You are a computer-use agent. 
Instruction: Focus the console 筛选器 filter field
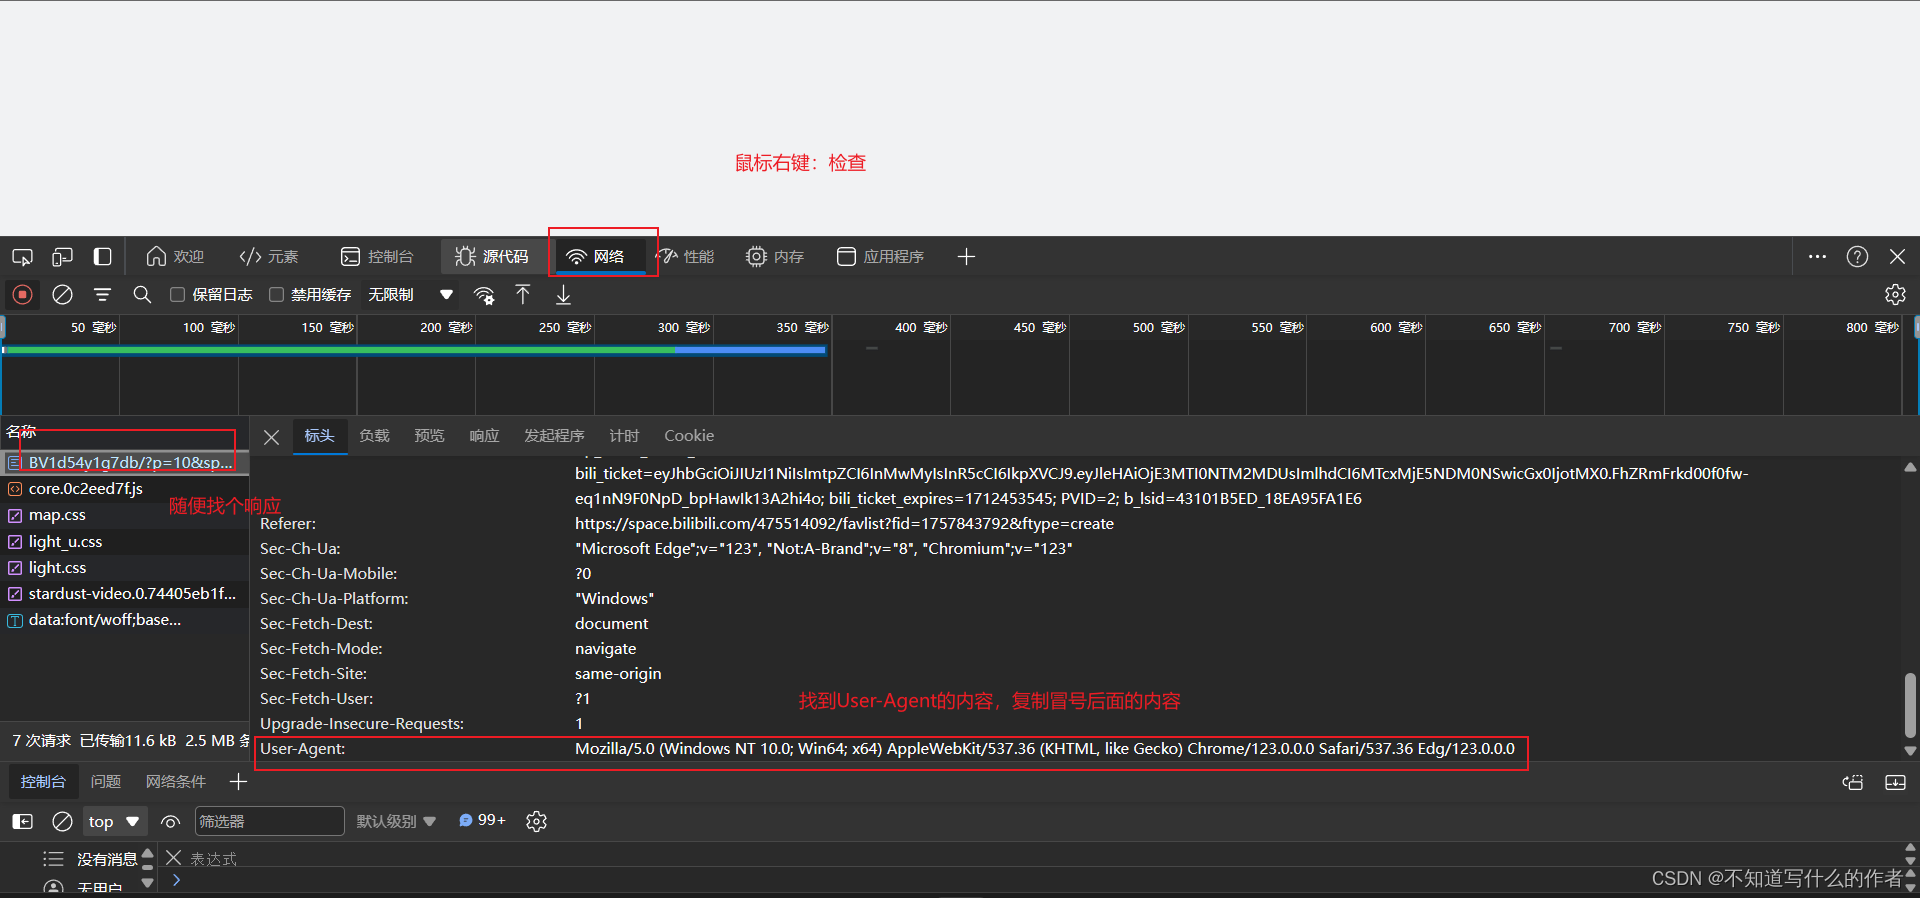tap(269, 822)
